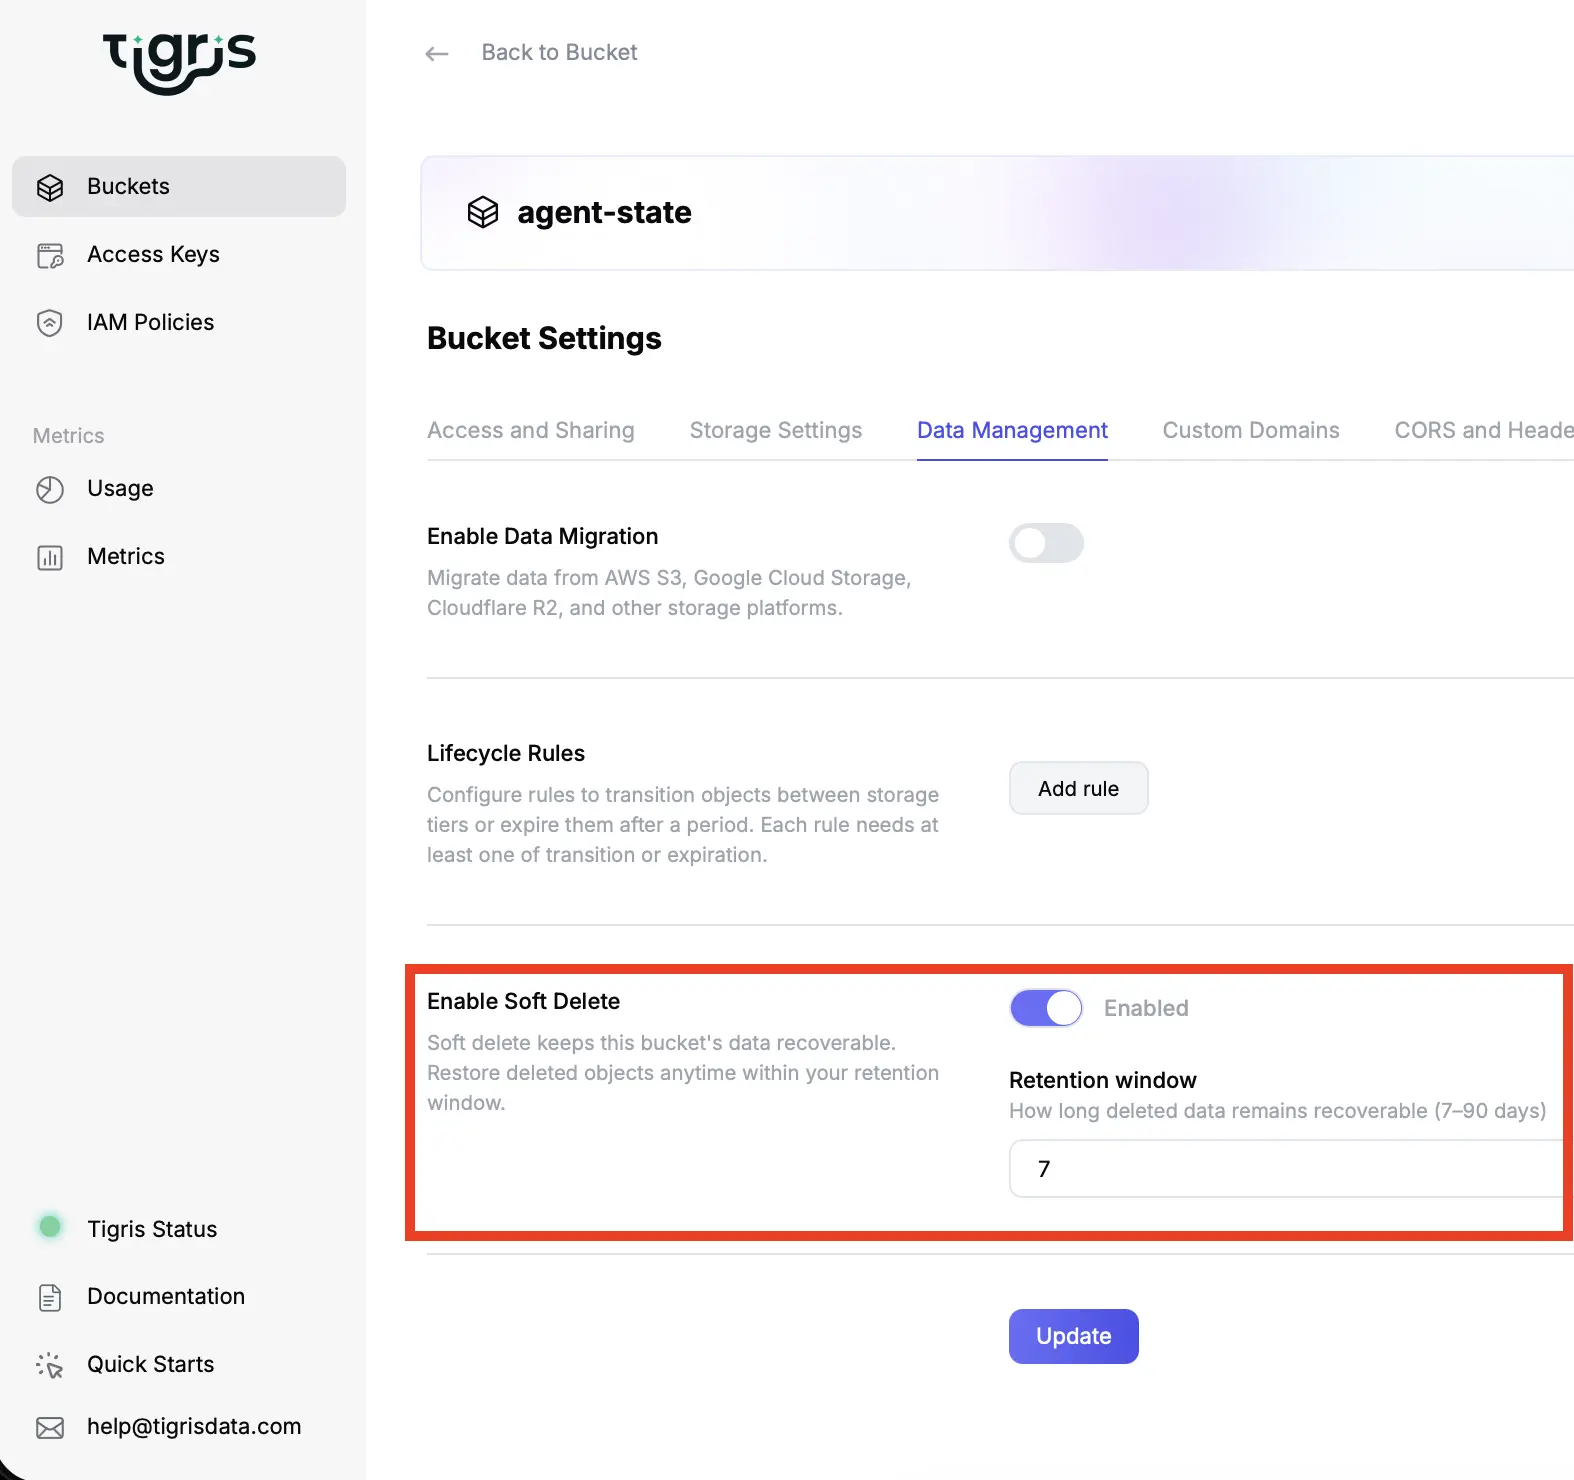Viewport: 1574px width, 1480px height.
Task: Open the Access and Sharing tab
Action: pos(531,430)
